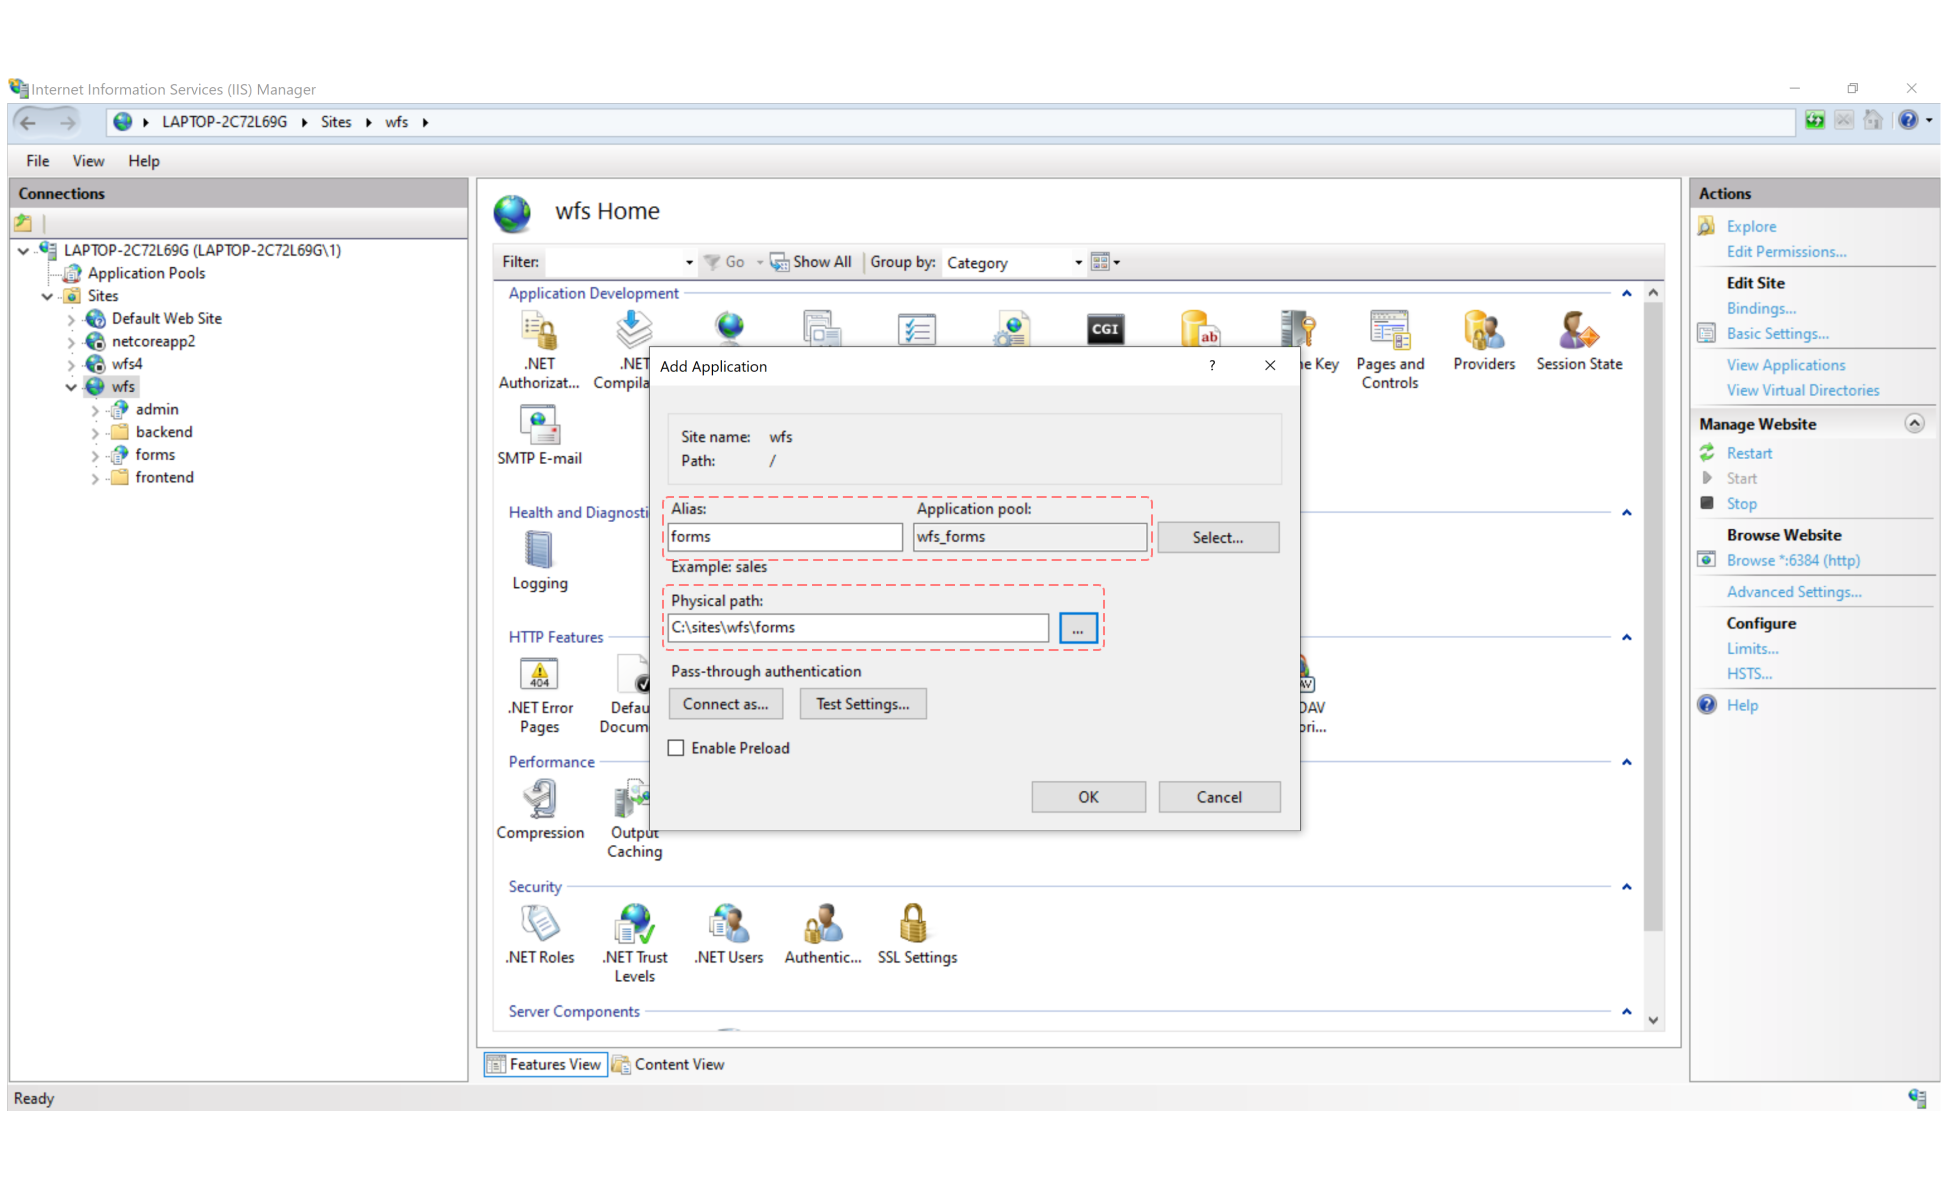Collapse the Application Development section
This screenshot has width=1948, height=1185.
[1627, 293]
